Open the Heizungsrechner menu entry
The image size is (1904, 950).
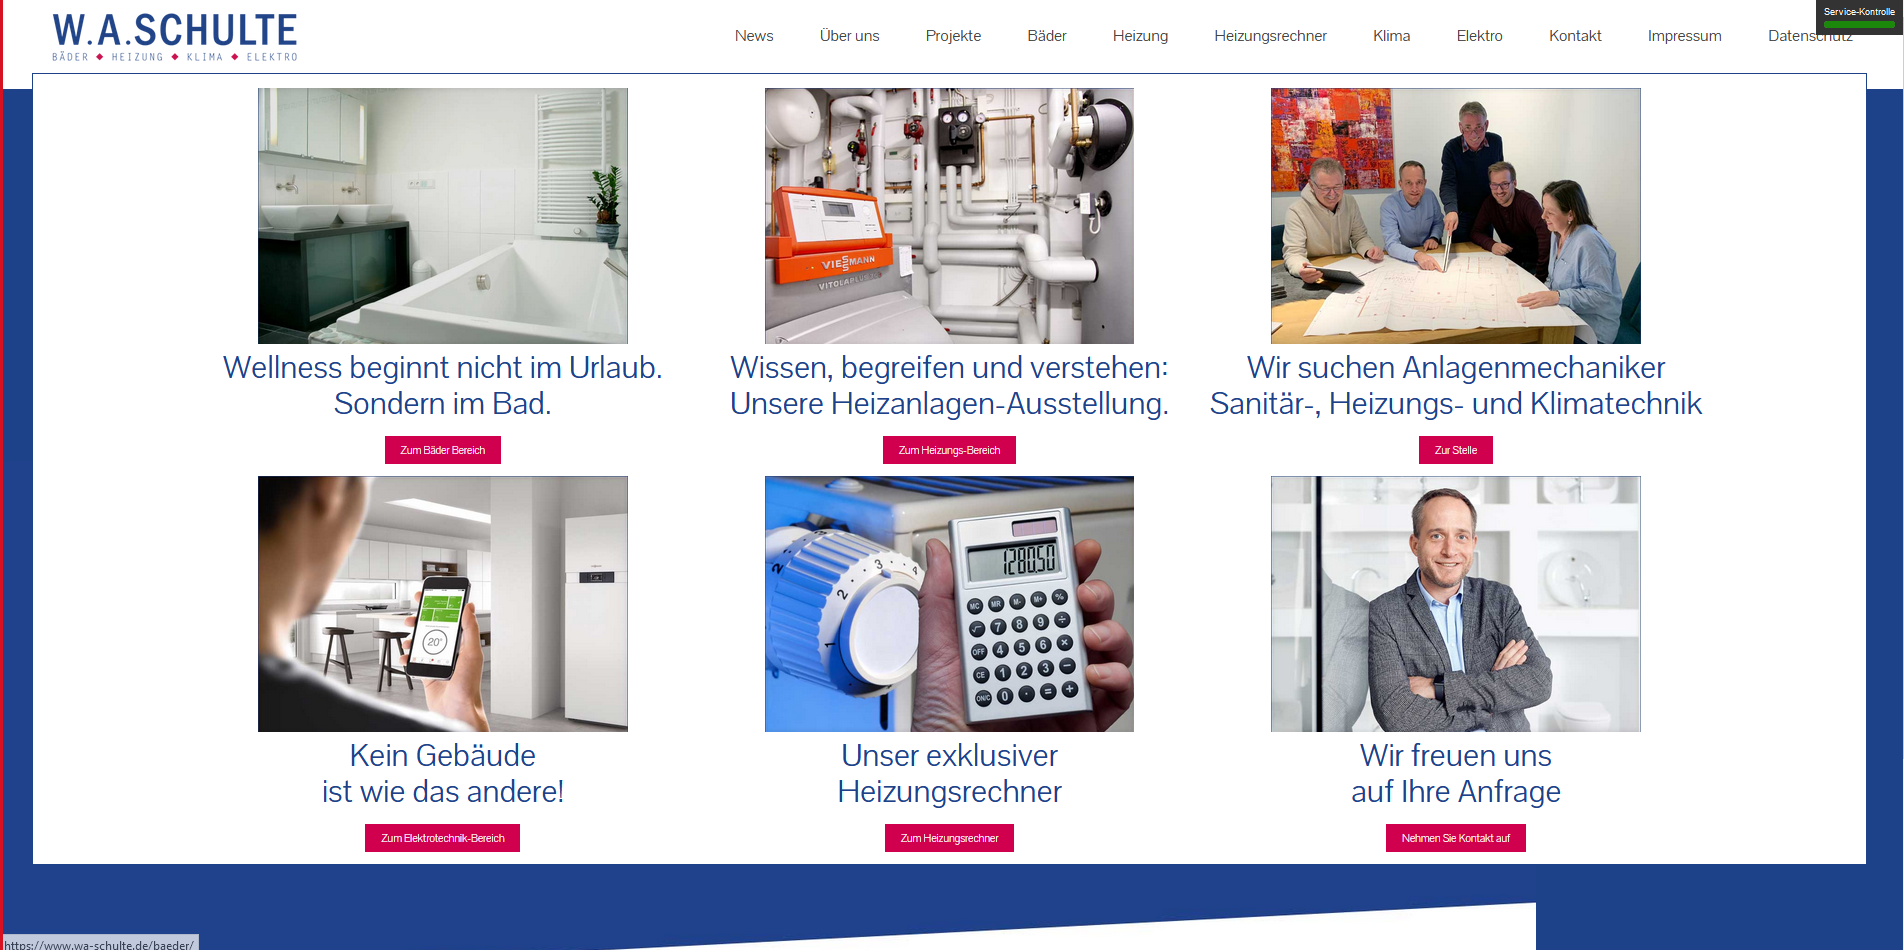[x=1270, y=36]
